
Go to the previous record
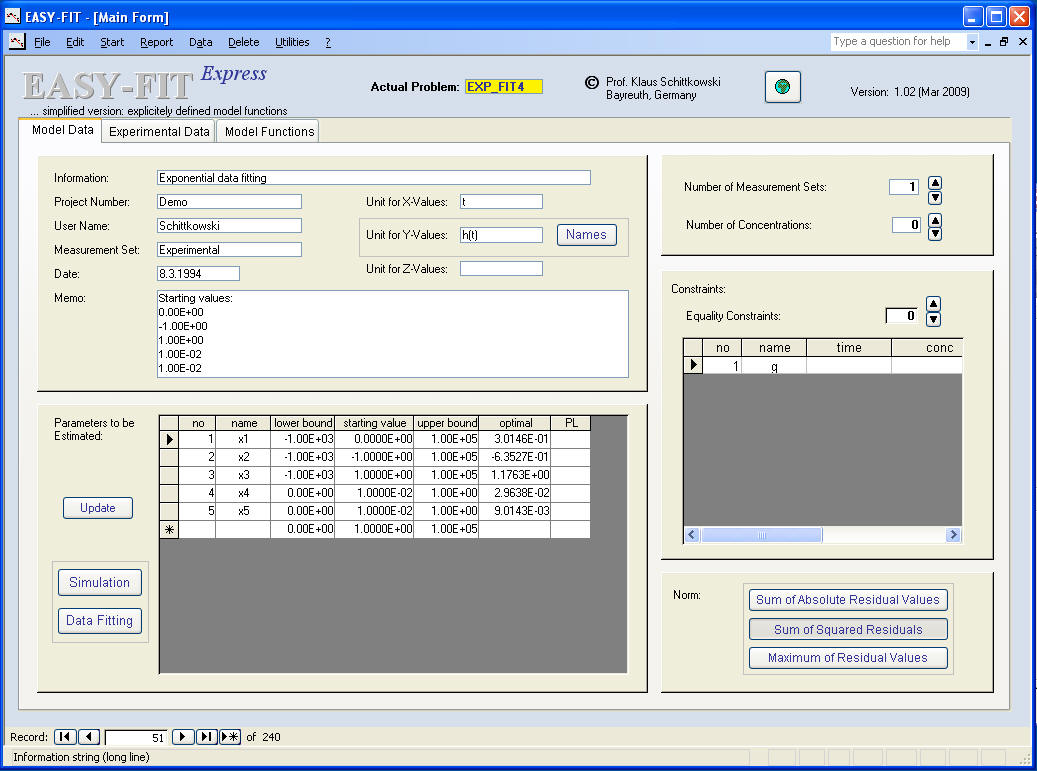pyautogui.click(x=88, y=737)
